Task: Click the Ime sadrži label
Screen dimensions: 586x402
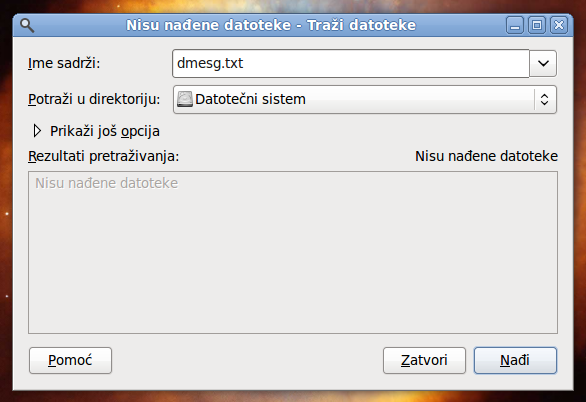Action: (x=64, y=63)
